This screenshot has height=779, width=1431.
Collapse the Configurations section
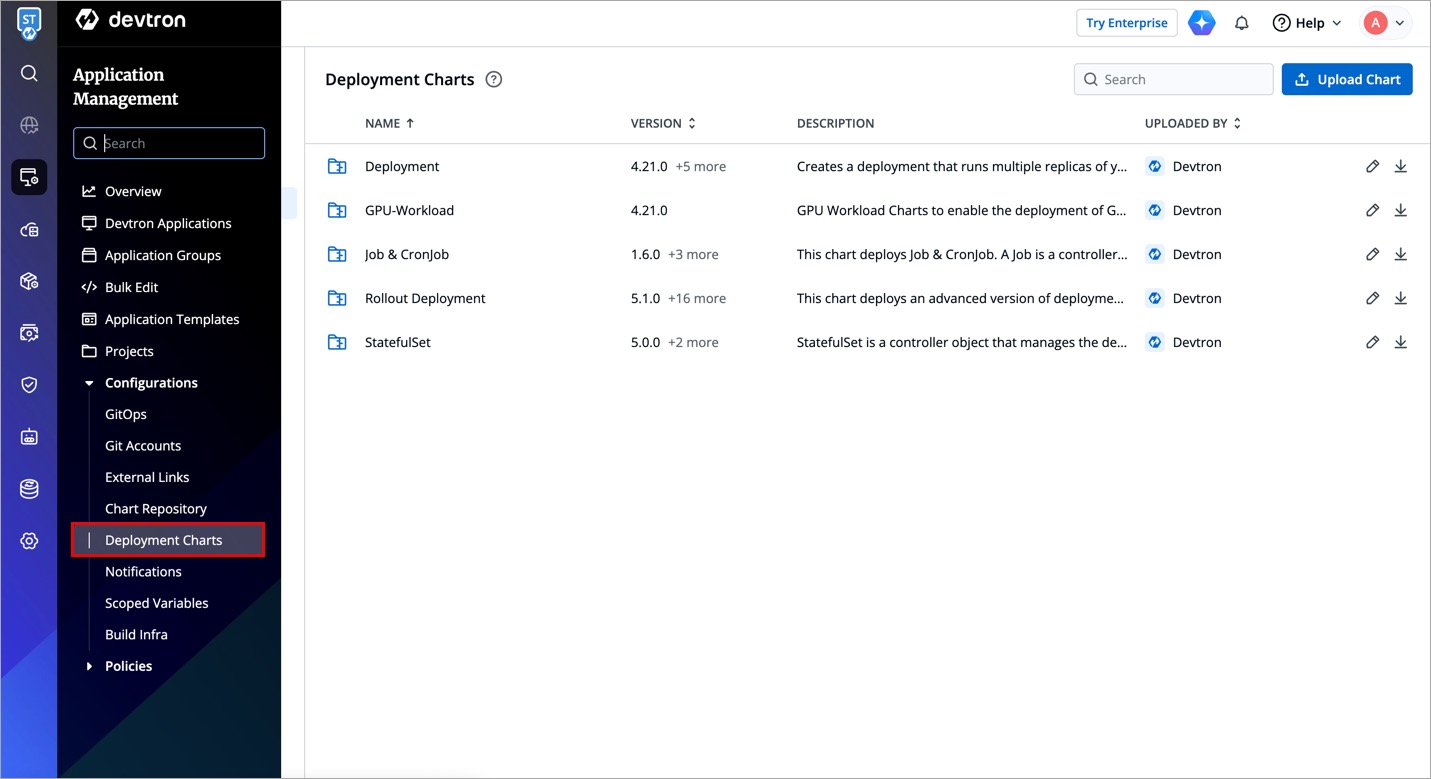89,383
